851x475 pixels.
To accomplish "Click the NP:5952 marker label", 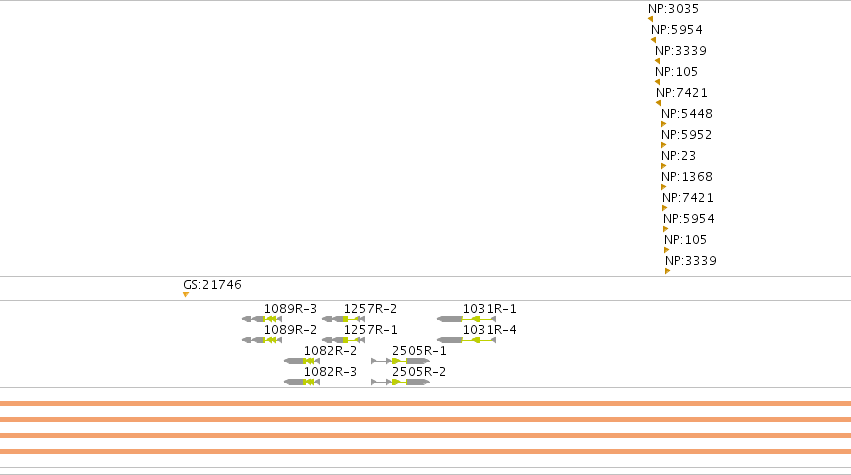I will coord(687,135).
